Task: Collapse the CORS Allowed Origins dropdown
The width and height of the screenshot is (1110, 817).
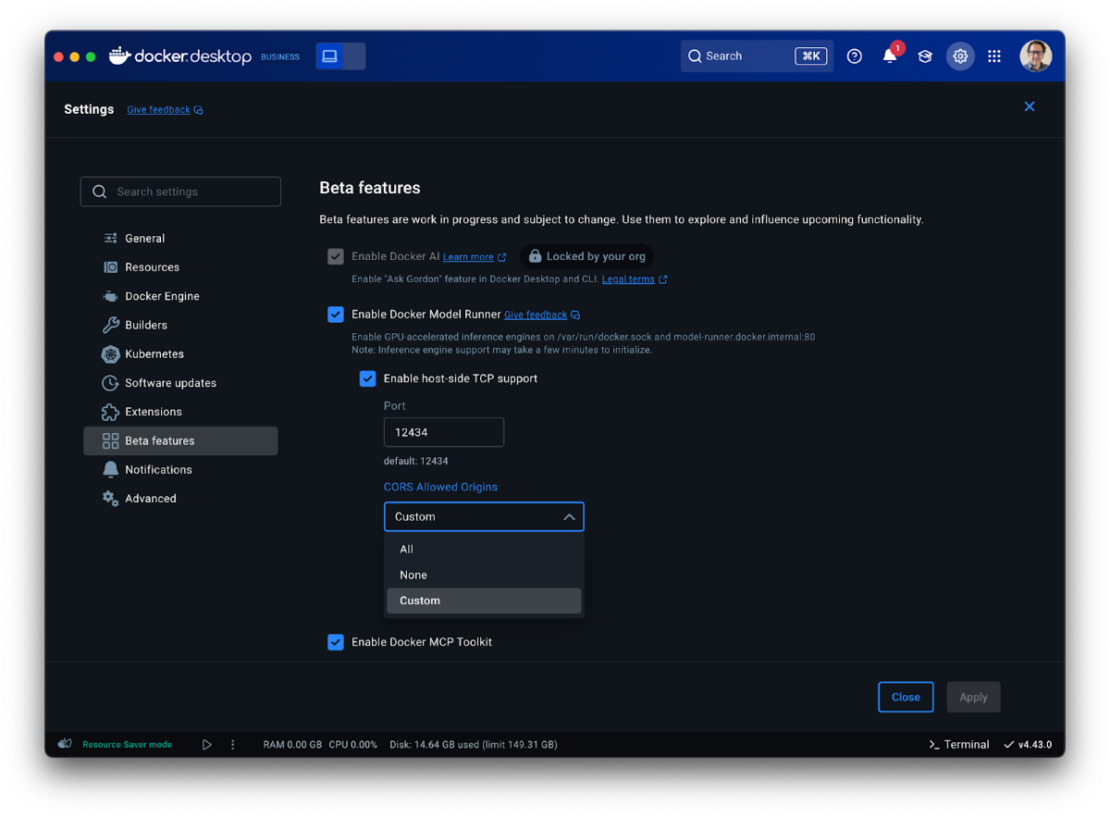Action: tap(567, 517)
